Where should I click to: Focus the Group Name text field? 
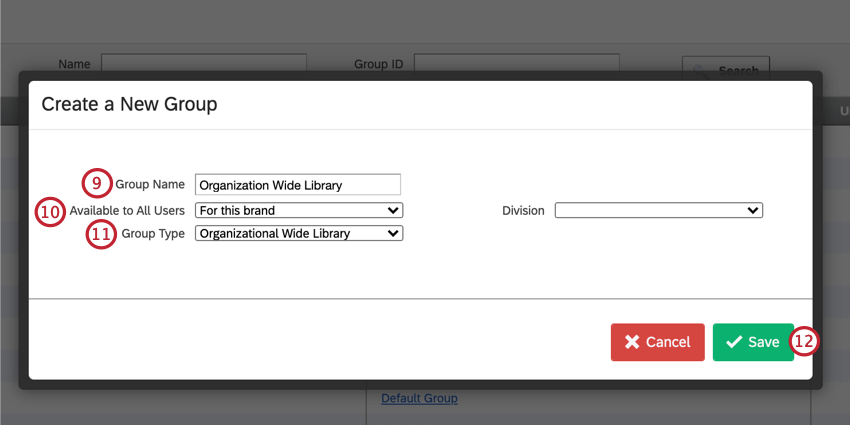coord(298,184)
